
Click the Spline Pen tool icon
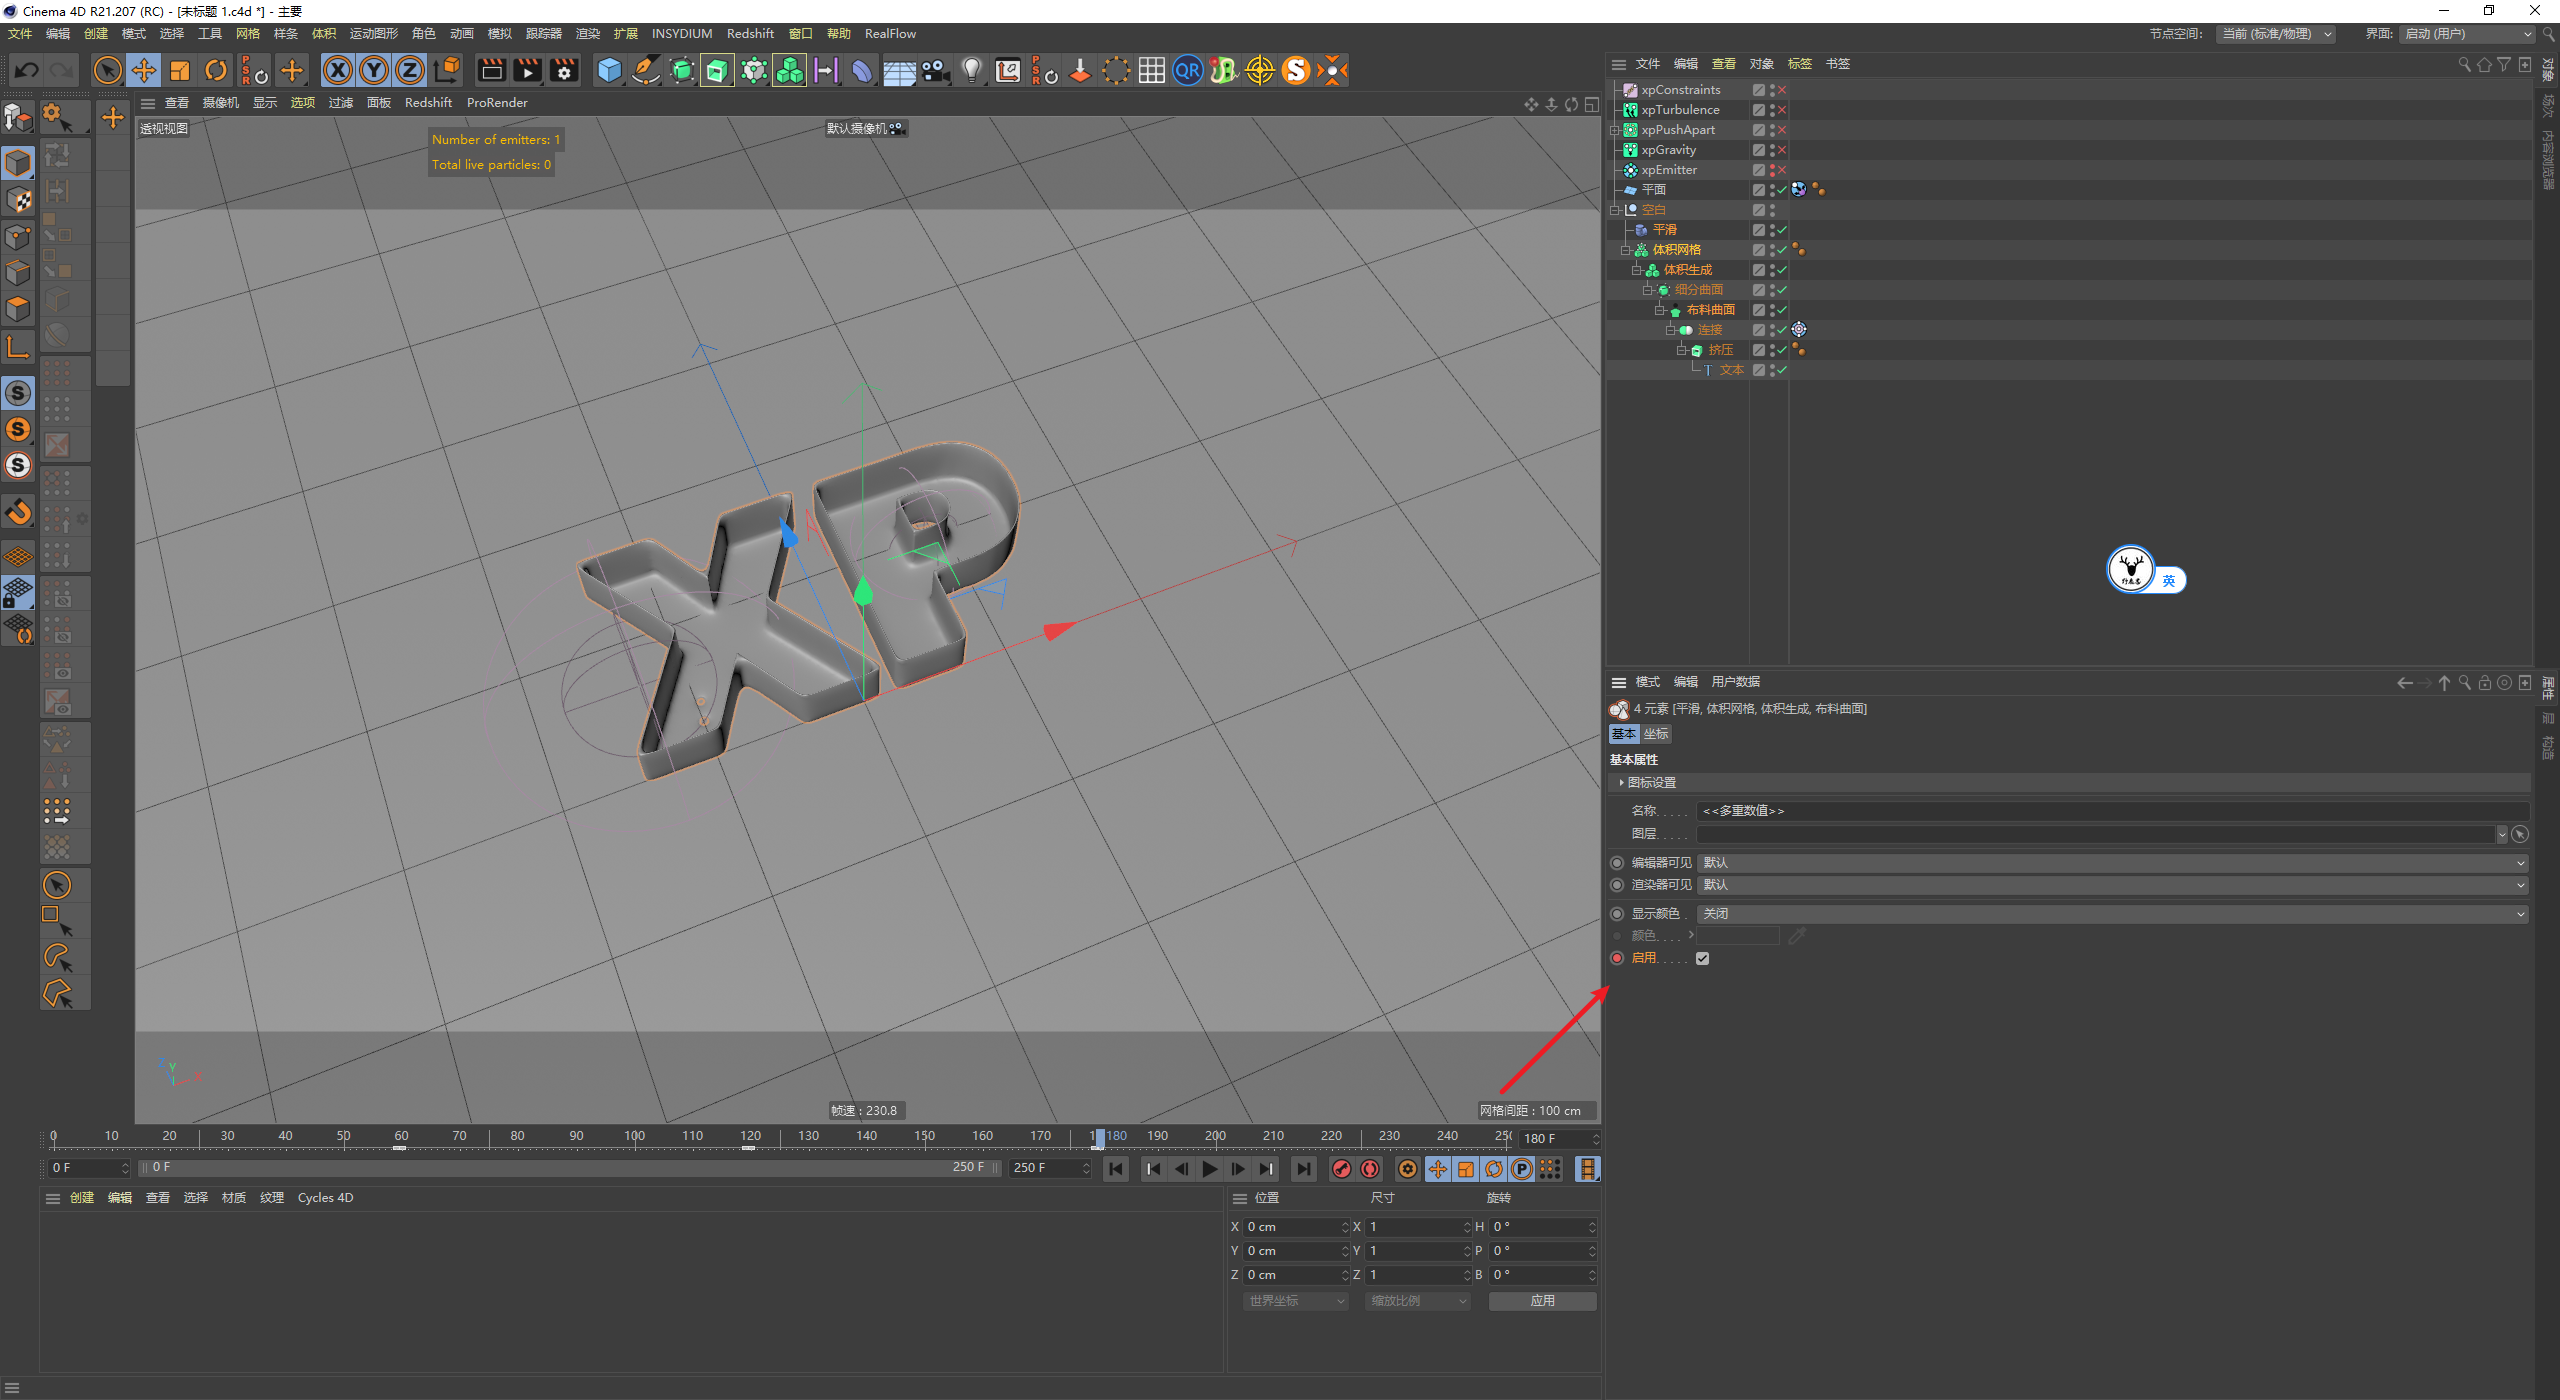click(x=646, y=70)
